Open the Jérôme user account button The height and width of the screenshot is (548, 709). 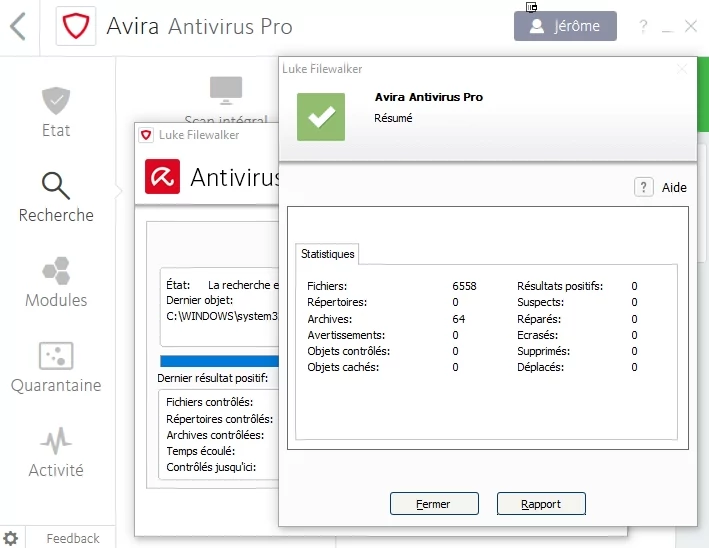(565, 26)
